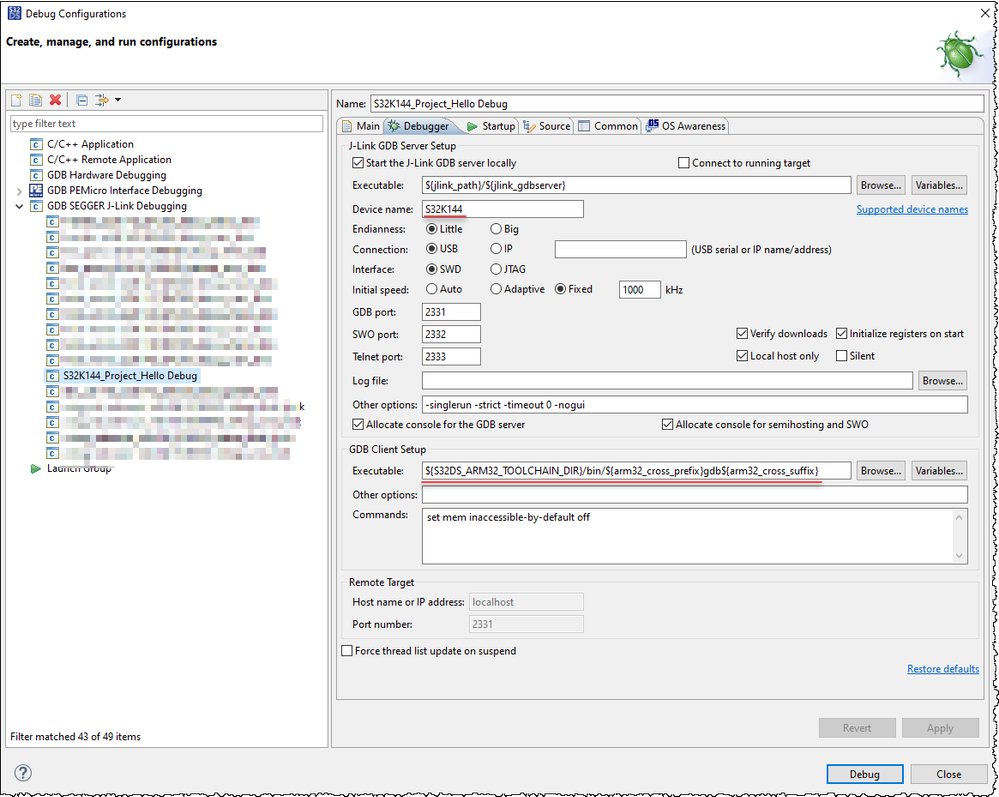Toggle Start the J-Link GDB server locally
999x797 pixels.
358,163
